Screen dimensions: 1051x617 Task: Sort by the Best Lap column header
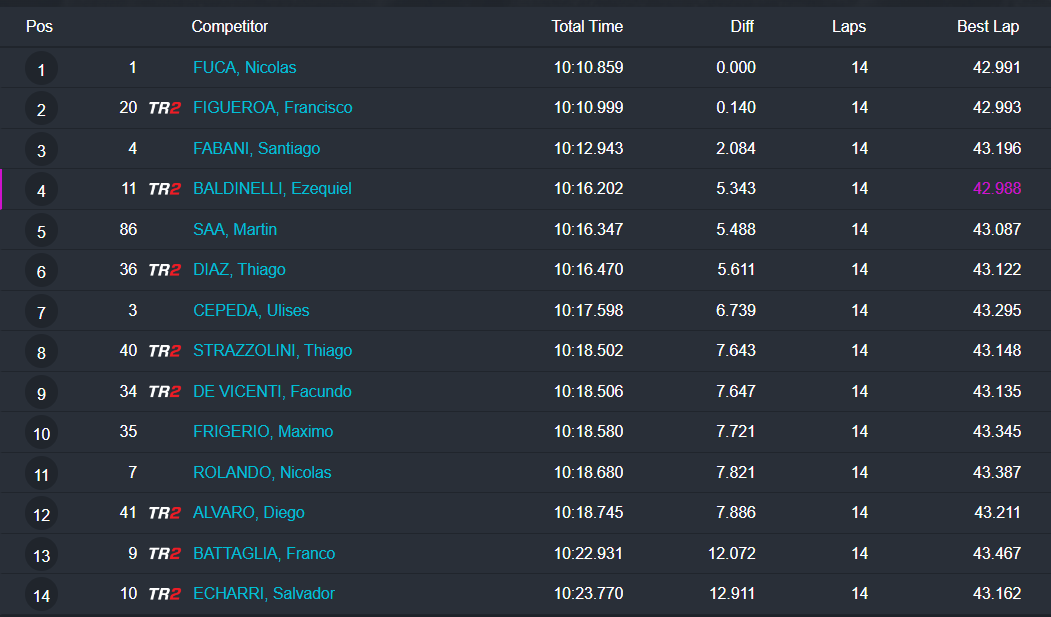click(x=988, y=27)
